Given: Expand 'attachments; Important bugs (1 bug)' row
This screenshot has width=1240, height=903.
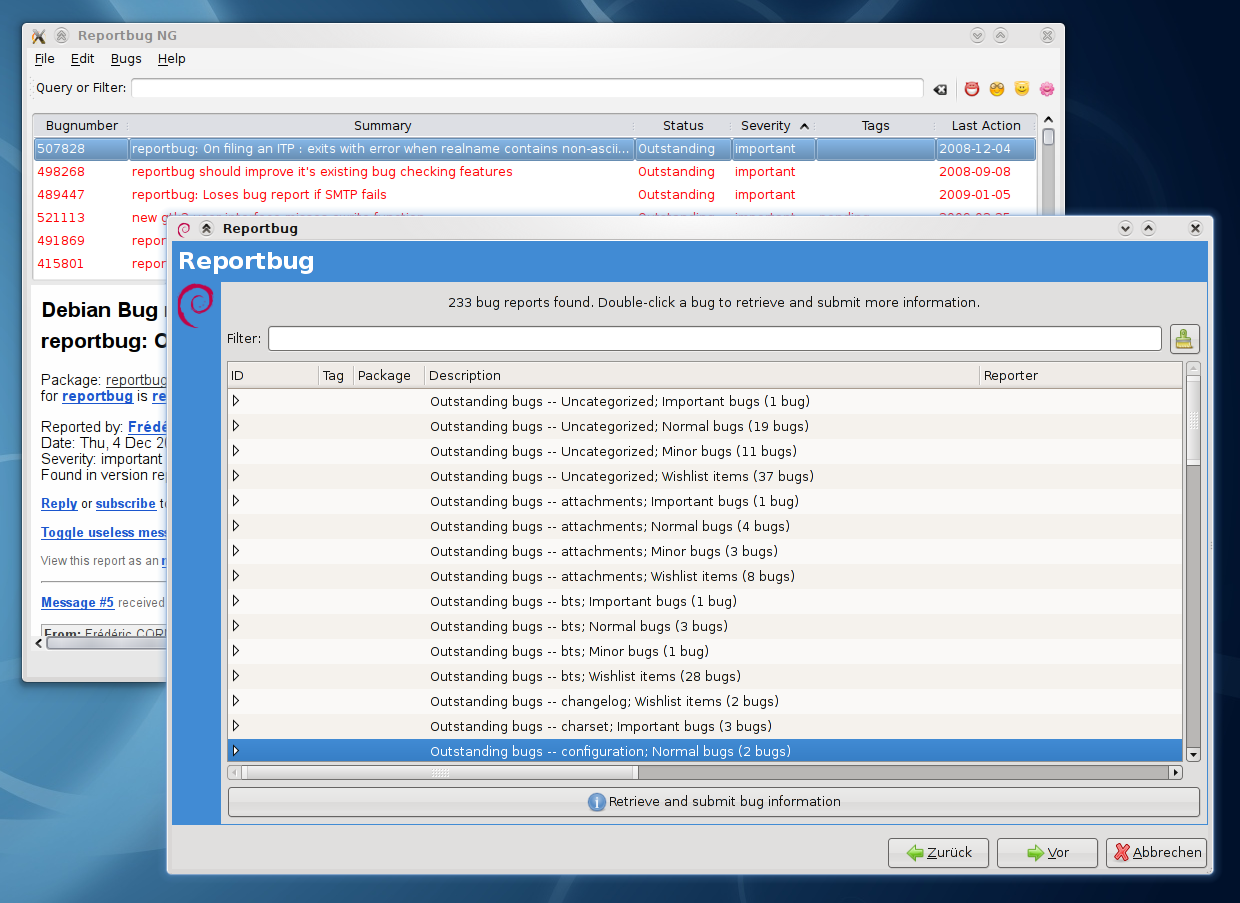Looking at the screenshot, I should point(236,501).
